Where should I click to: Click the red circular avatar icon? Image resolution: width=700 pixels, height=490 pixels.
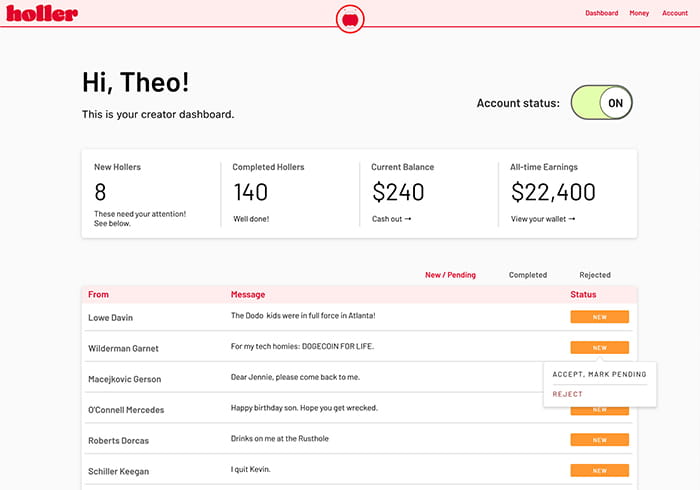(x=350, y=18)
